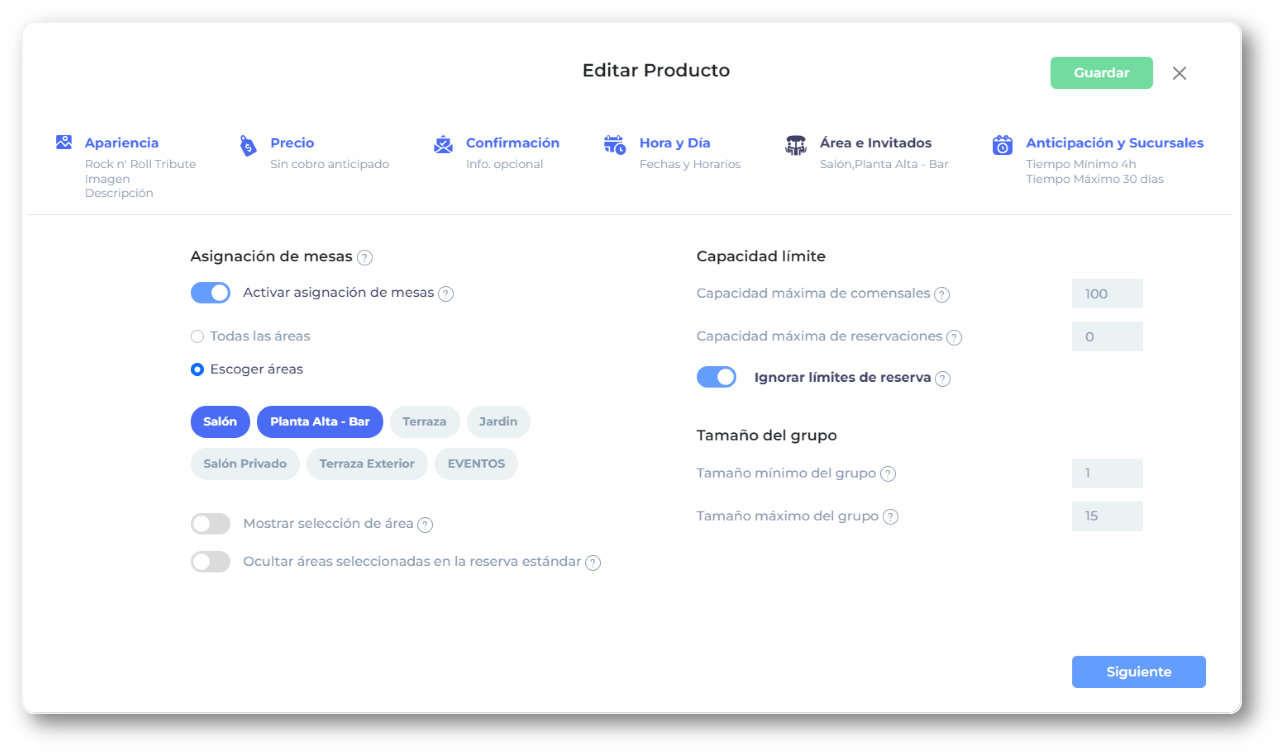1284x756 pixels.
Task: Click the Tiempo Máximo 30 días text
Action: (x=1095, y=179)
